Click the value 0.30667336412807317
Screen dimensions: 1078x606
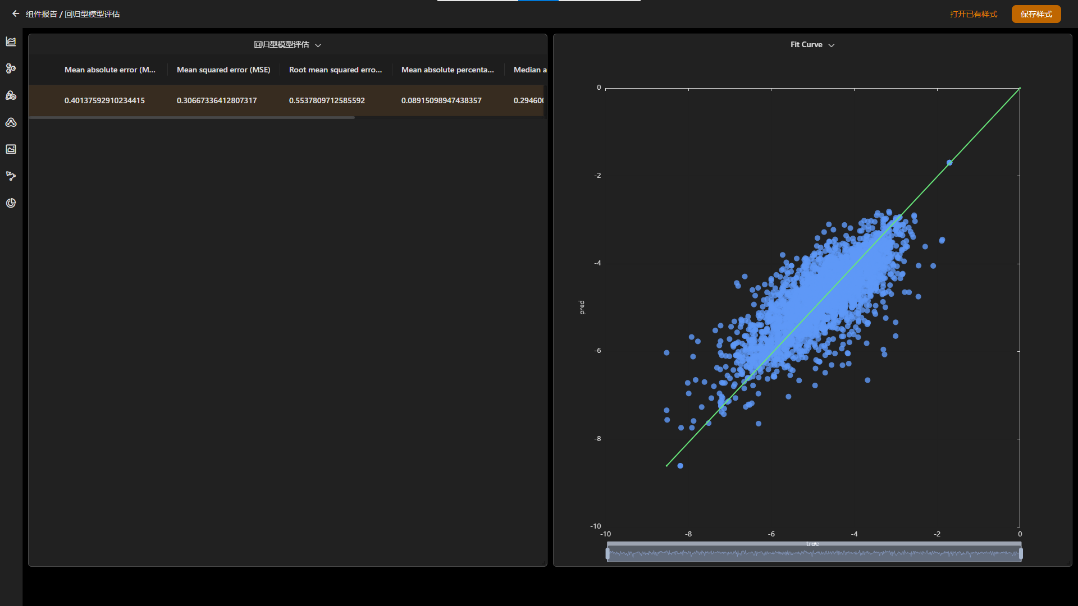point(217,100)
